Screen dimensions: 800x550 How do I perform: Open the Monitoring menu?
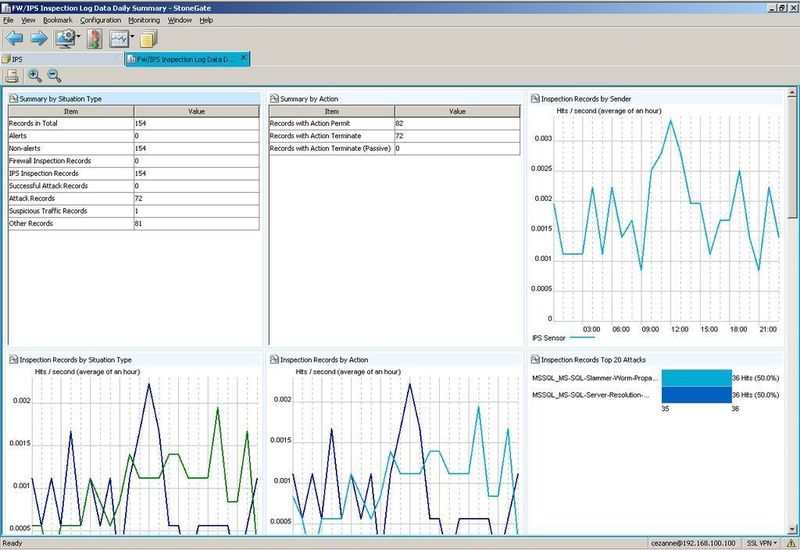click(x=144, y=20)
